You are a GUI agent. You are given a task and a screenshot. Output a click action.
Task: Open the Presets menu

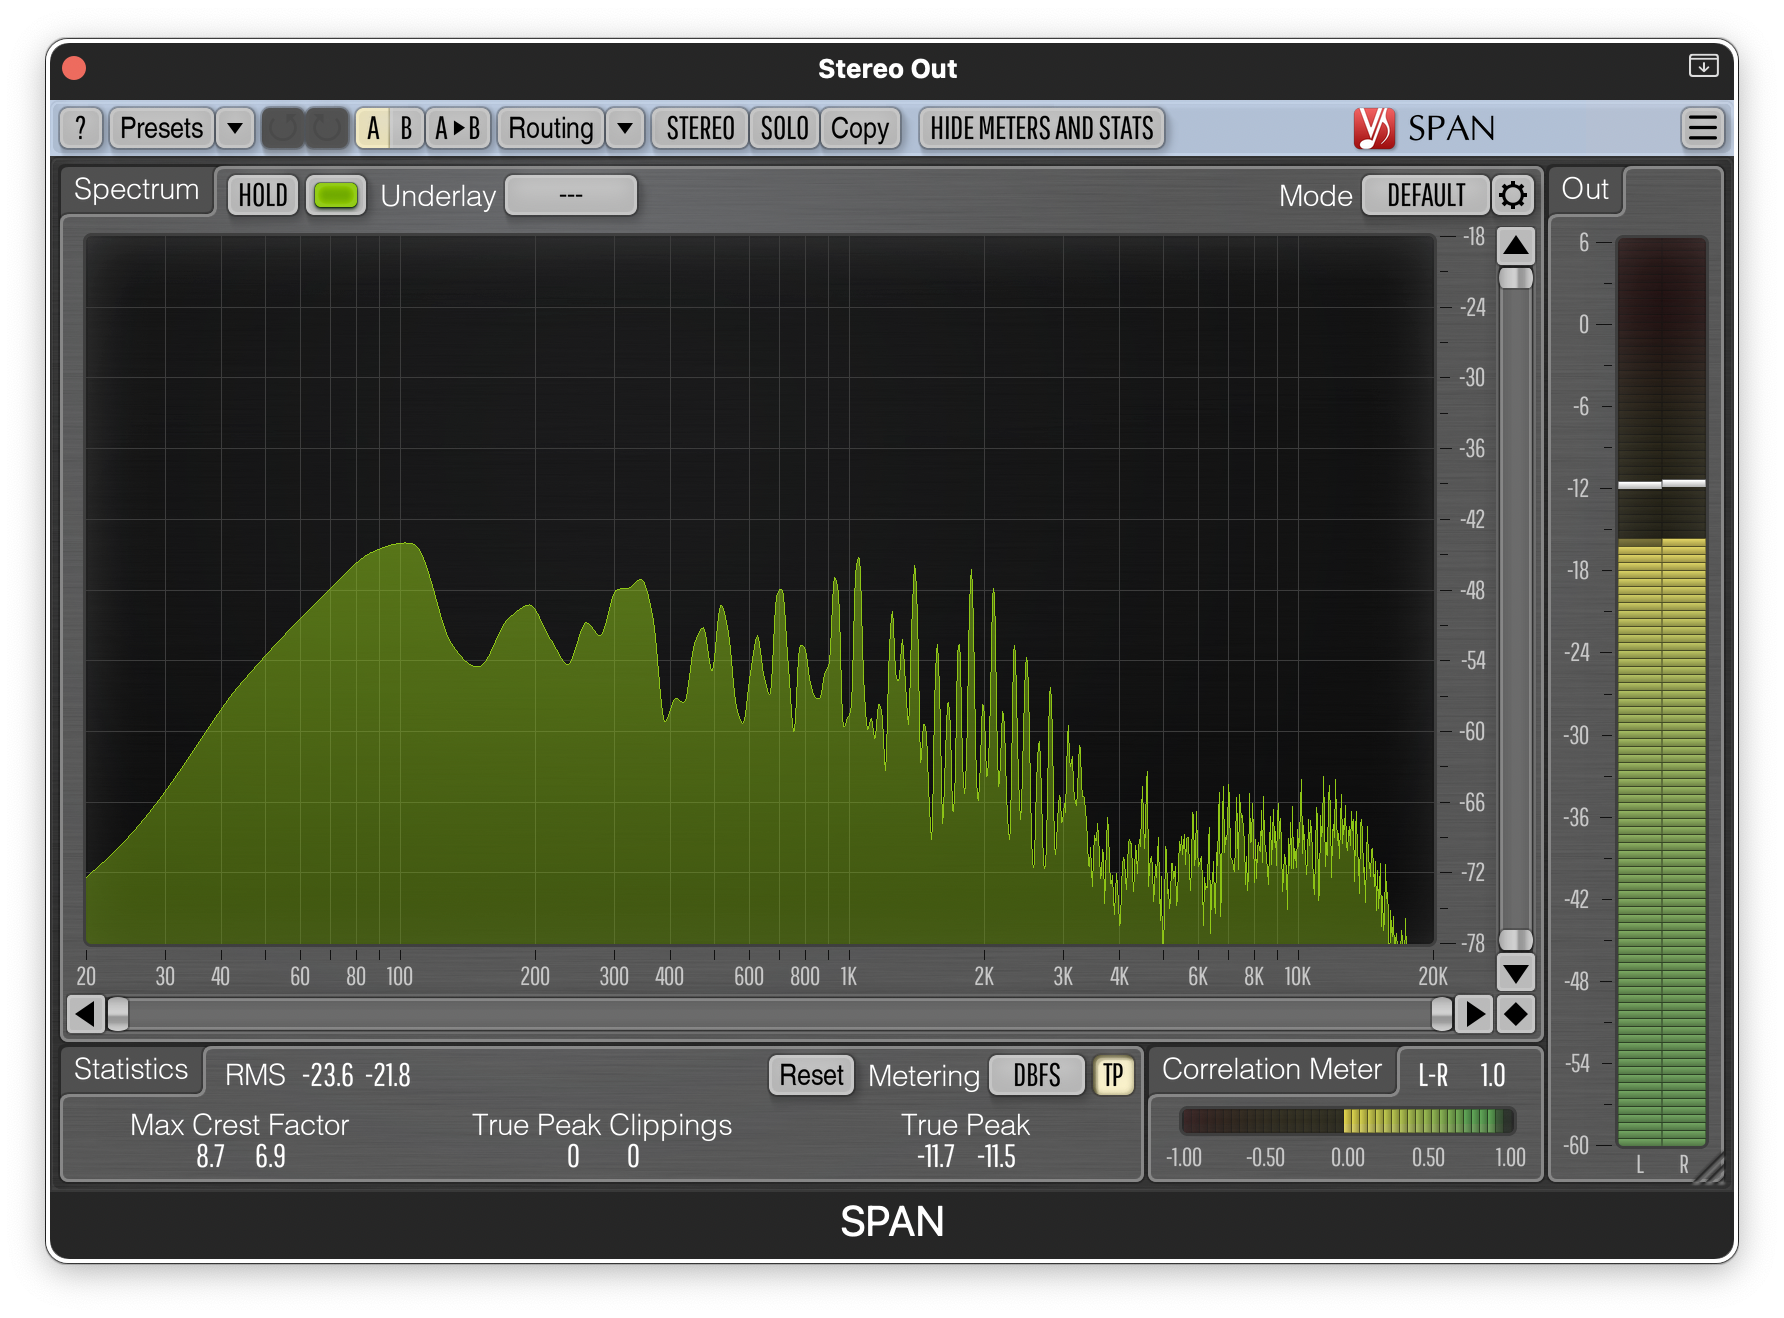[x=161, y=128]
